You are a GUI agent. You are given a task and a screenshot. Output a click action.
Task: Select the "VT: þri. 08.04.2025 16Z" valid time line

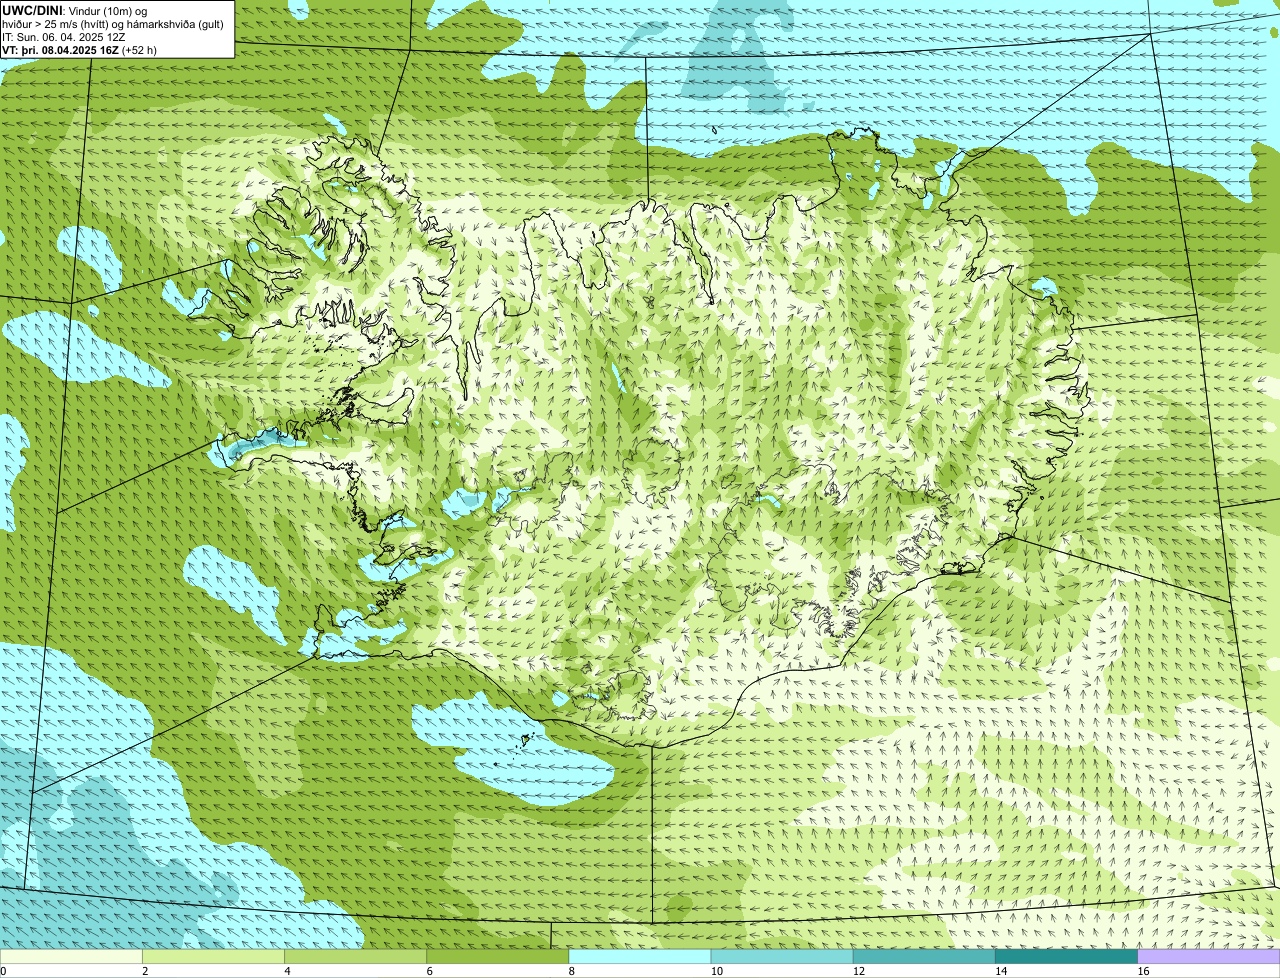pyautogui.click(x=79, y=50)
